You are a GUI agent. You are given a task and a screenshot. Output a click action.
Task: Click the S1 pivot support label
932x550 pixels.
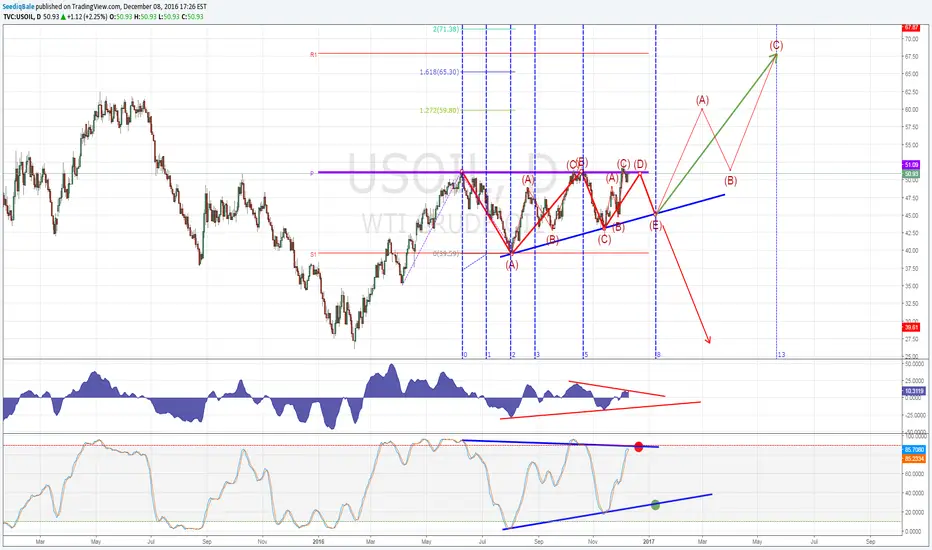(313, 254)
